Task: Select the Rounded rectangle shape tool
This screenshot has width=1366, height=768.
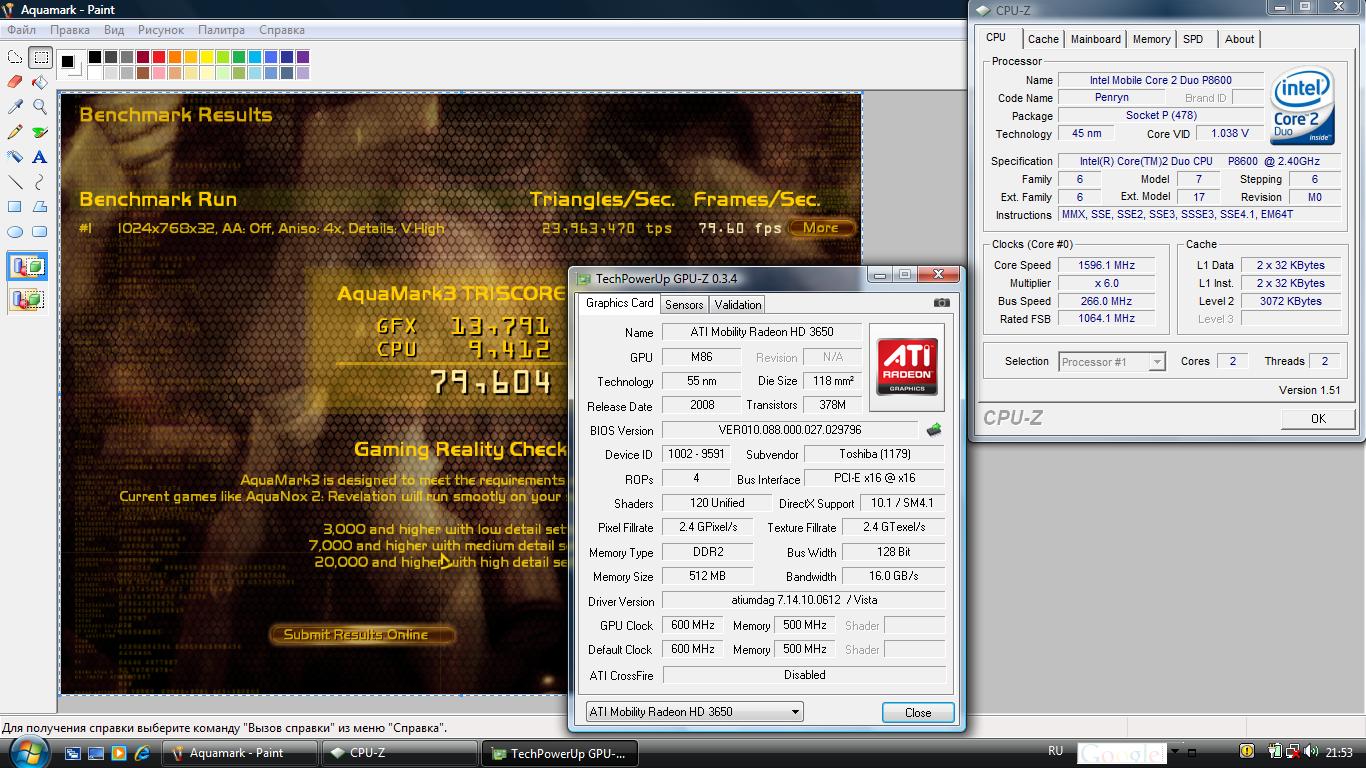Action: 40,232
